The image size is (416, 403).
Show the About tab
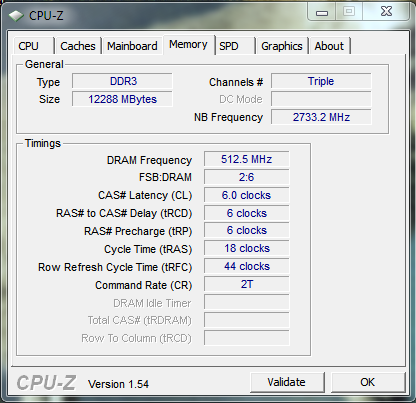329,46
